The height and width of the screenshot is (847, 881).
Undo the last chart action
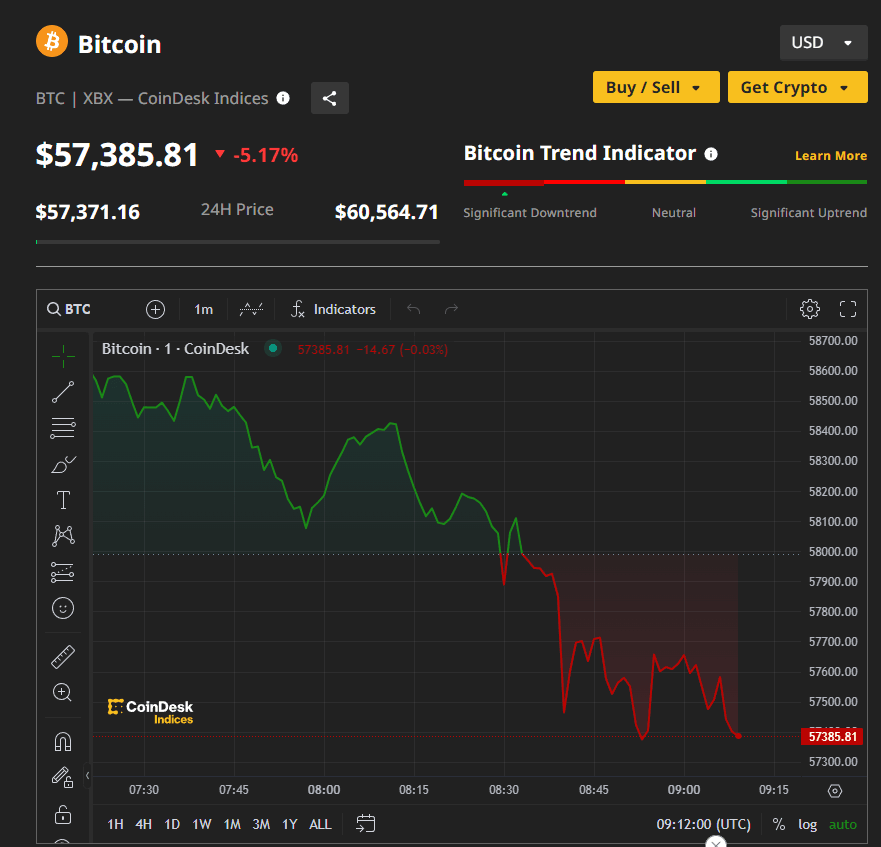coord(414,309)
